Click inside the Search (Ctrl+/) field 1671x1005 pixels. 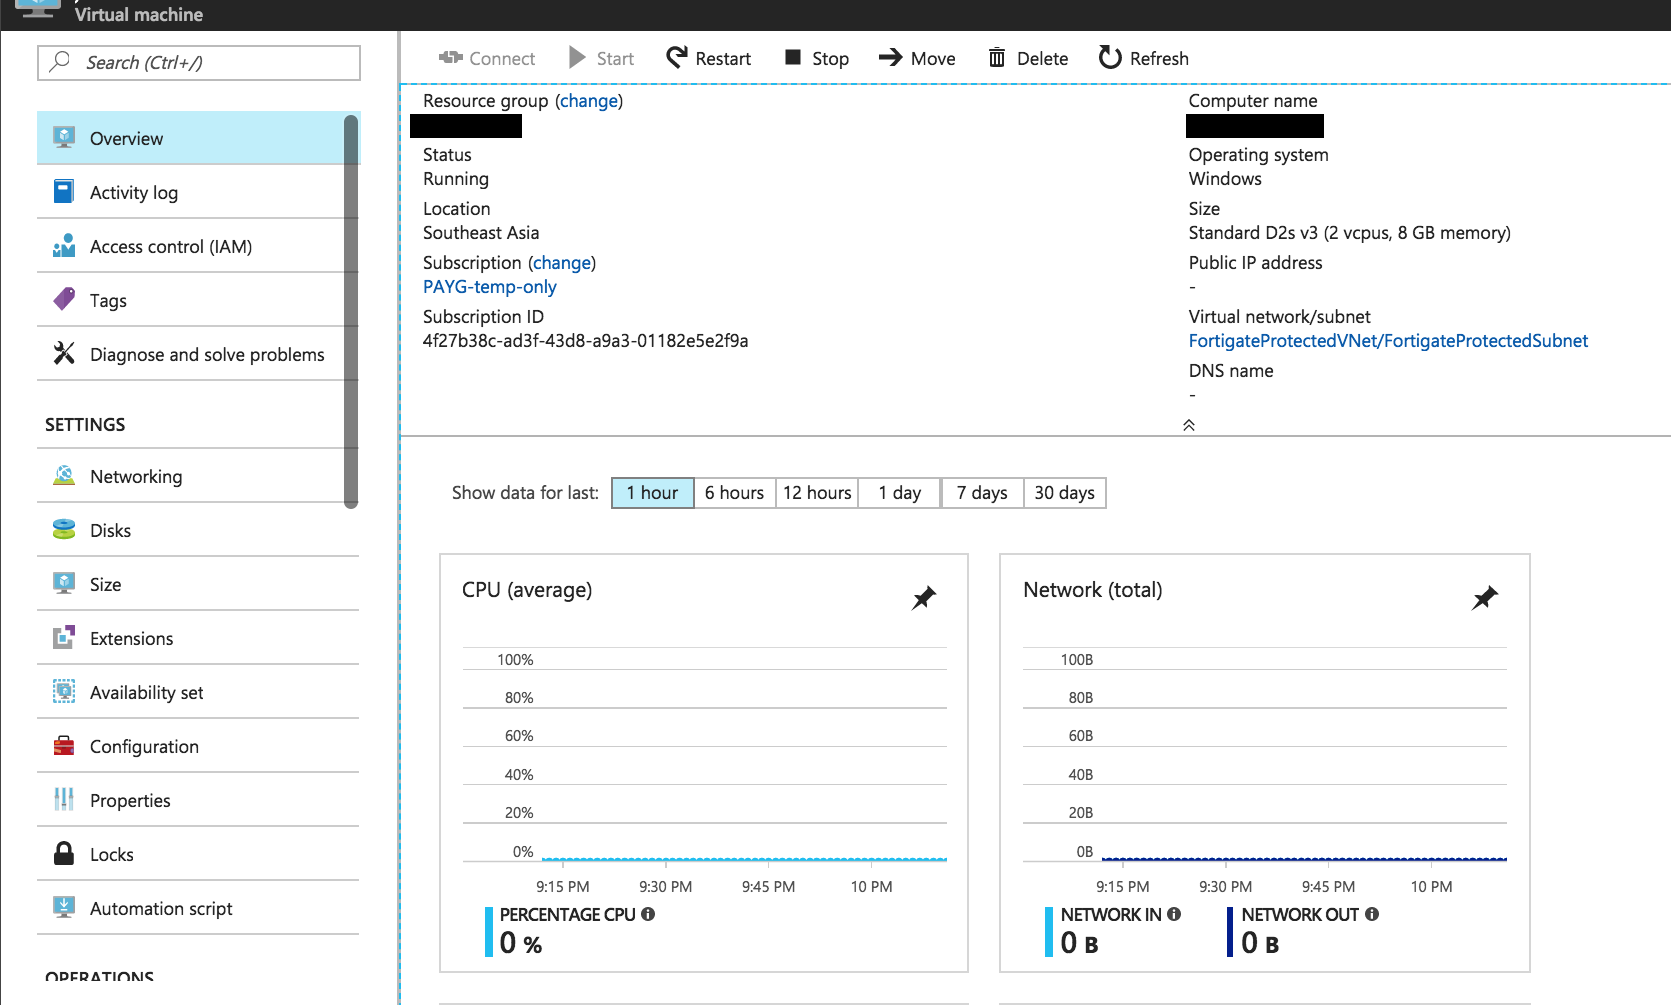[x=198, y=62]
